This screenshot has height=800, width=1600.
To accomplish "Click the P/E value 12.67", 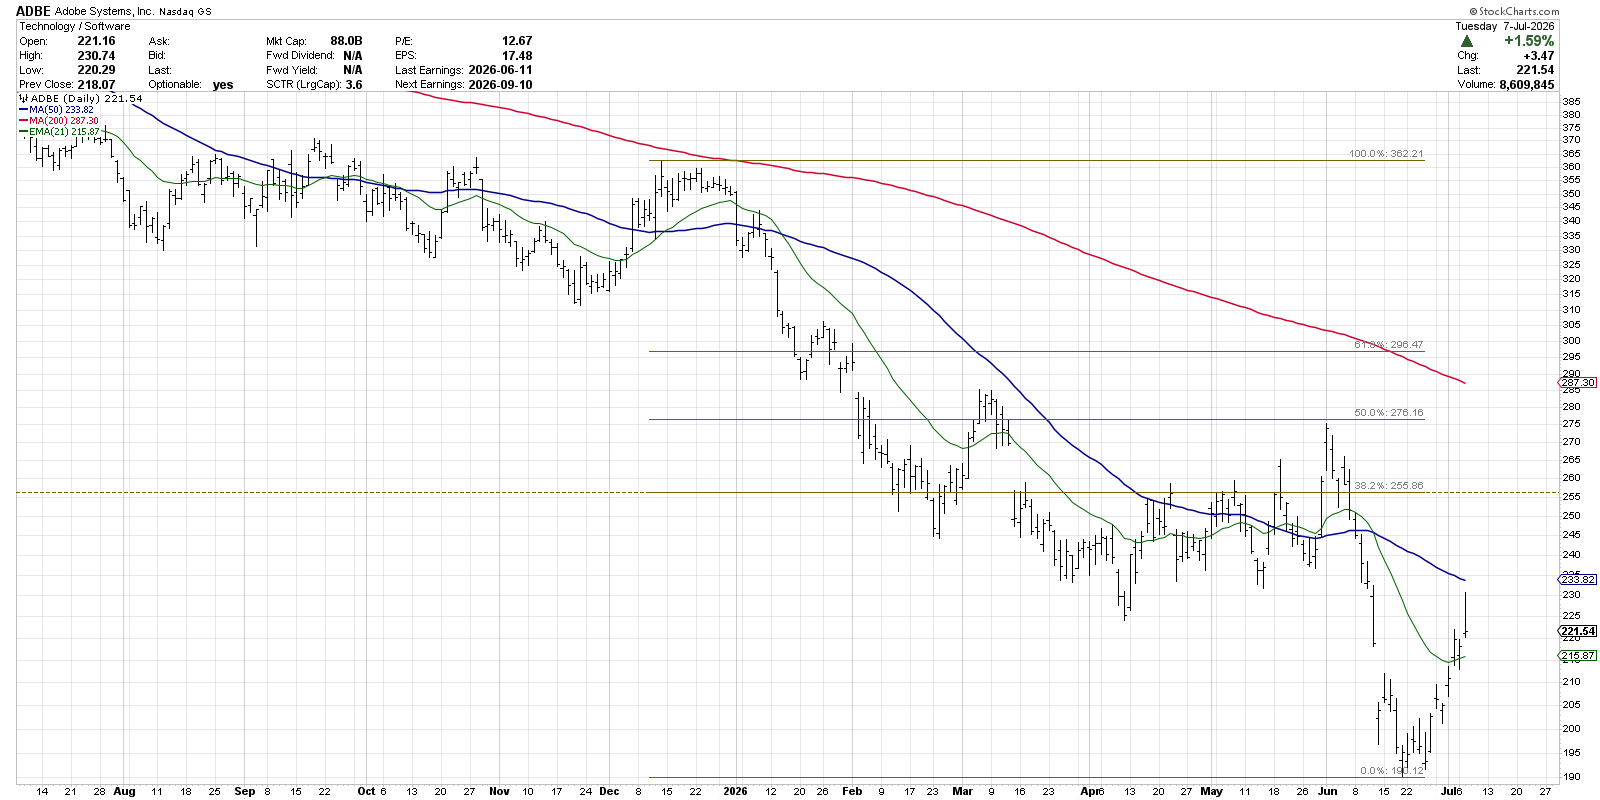I will (517, 41).
